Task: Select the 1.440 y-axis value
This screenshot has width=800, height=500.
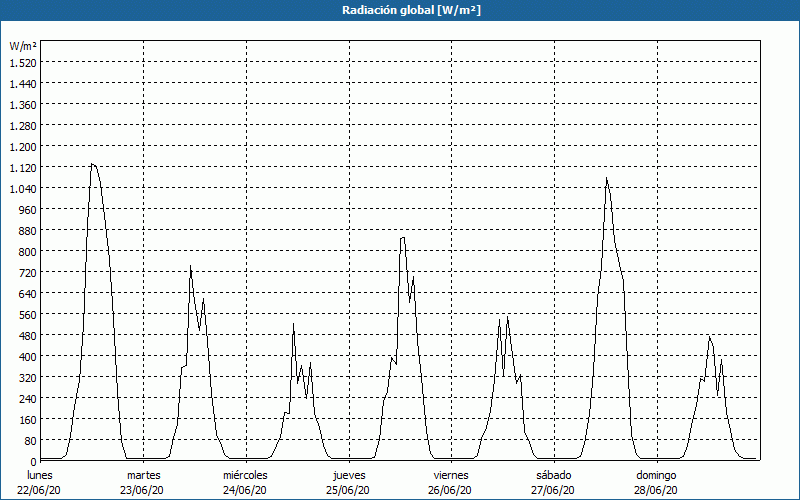Action: (x=23, y=84)
